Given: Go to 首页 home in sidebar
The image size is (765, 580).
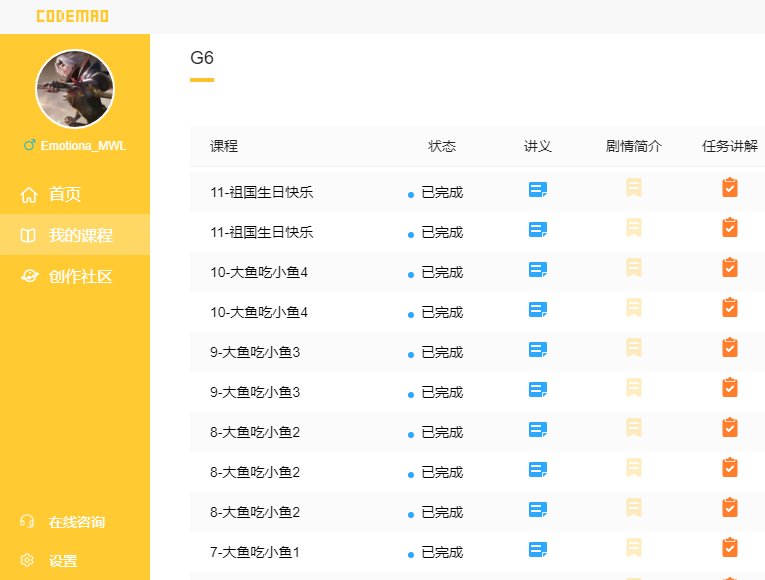Looking at the screenshot, I should [75, 194].
